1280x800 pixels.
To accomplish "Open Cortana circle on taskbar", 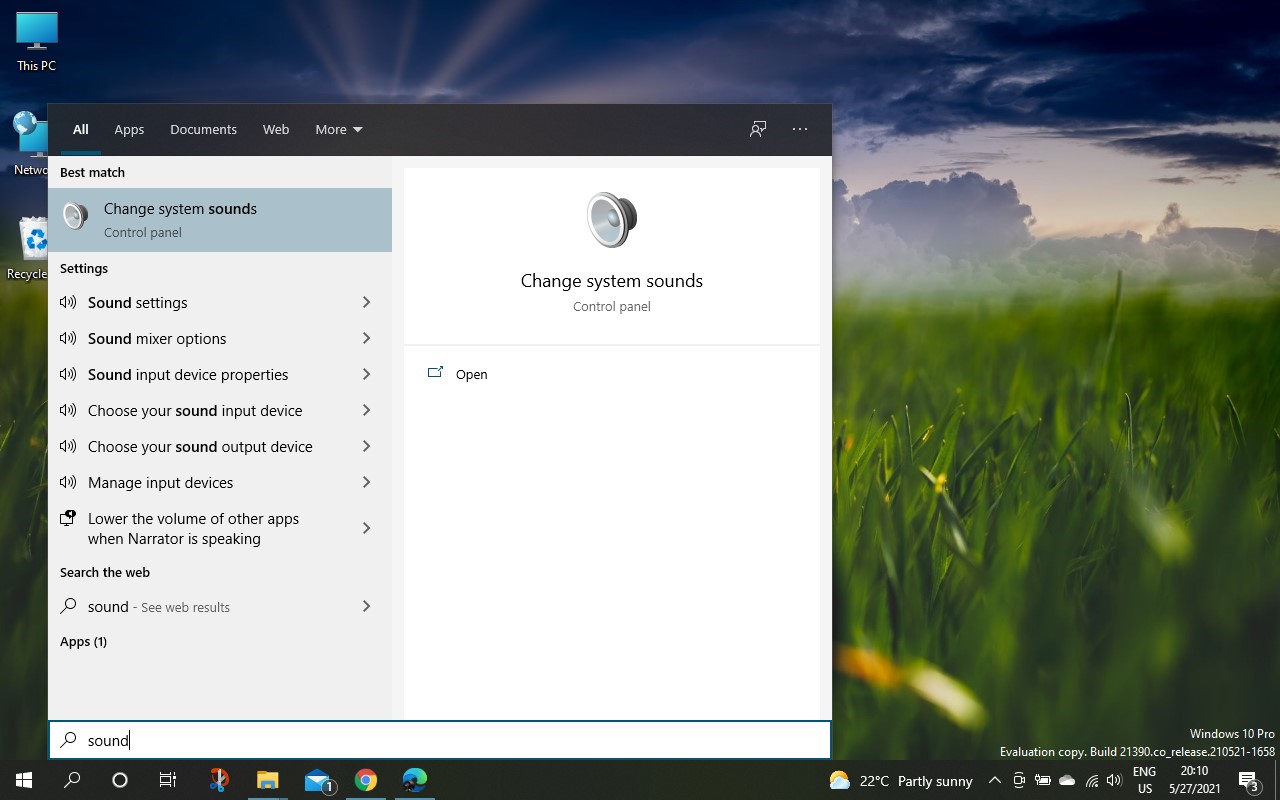I will 120,780.
